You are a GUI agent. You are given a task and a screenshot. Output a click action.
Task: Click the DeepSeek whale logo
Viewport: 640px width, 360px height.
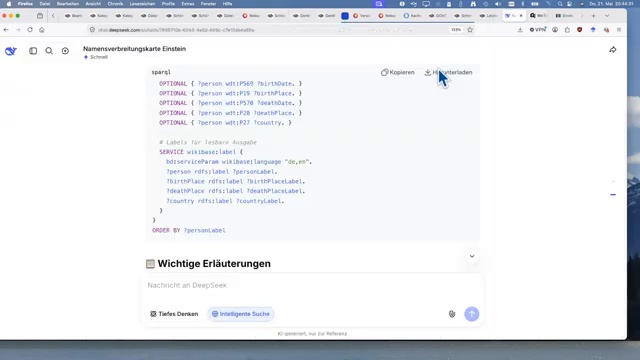click(x=11, y=51)
